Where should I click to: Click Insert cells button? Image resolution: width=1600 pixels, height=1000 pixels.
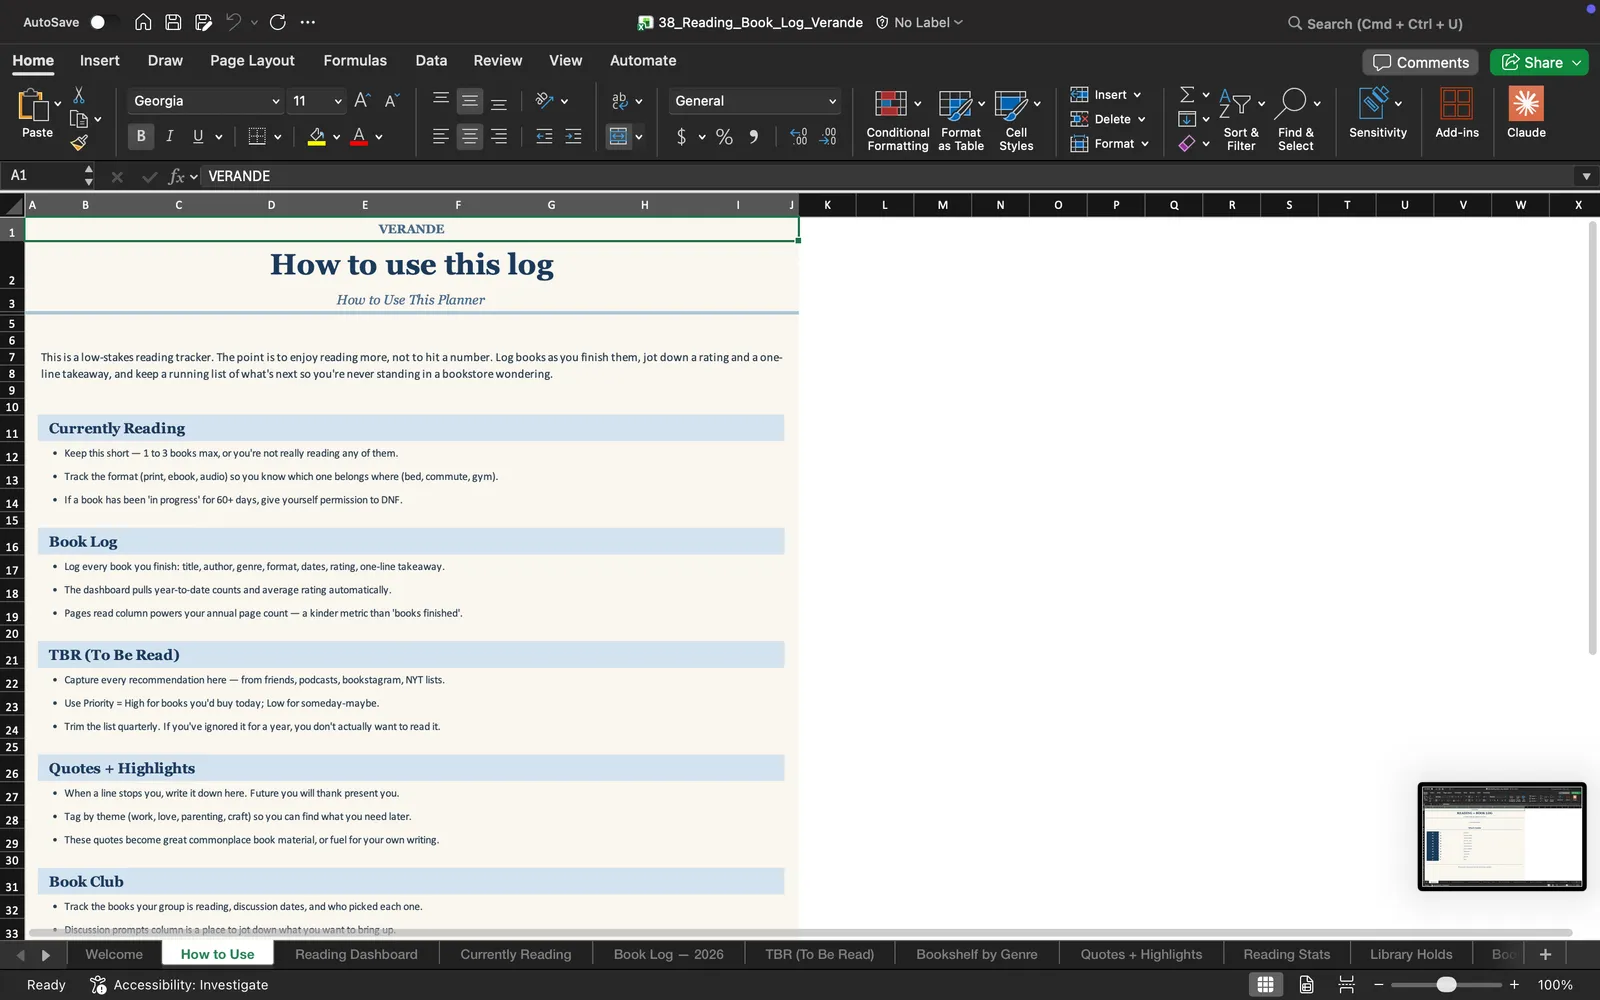pyautogui.click(x=1105, y=95)
